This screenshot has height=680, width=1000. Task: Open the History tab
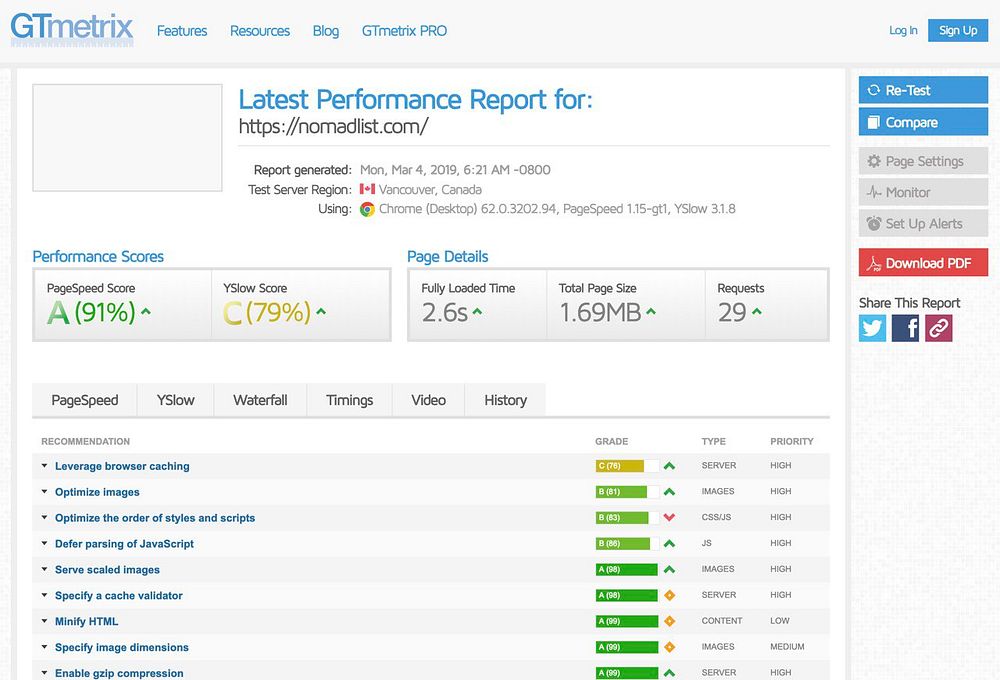point(505,400)
